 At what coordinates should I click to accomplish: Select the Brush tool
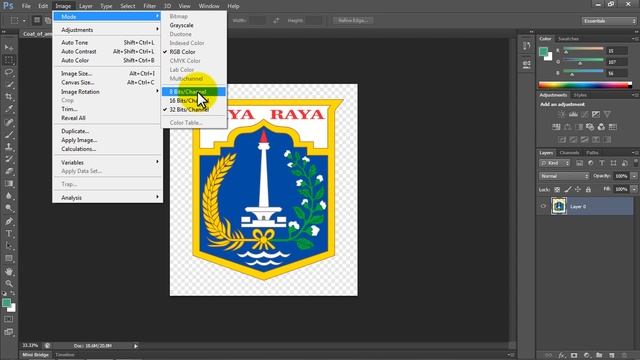tap(9, 134)
